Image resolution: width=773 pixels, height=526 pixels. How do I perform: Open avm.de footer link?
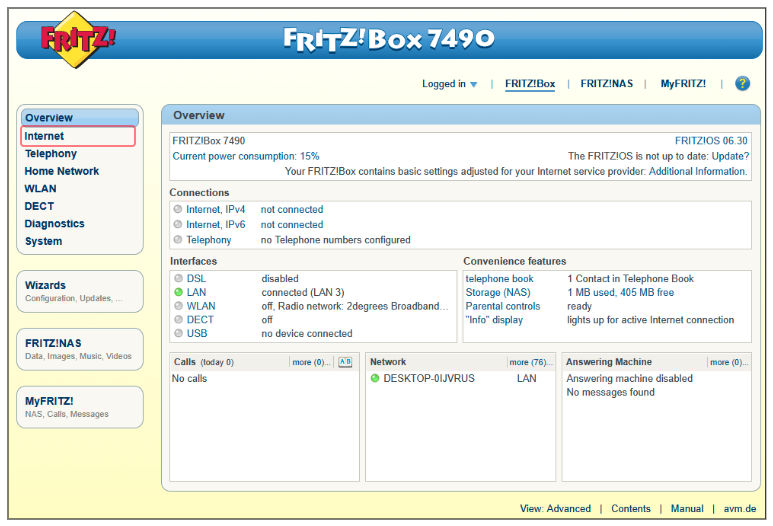(x=739, y=509)
